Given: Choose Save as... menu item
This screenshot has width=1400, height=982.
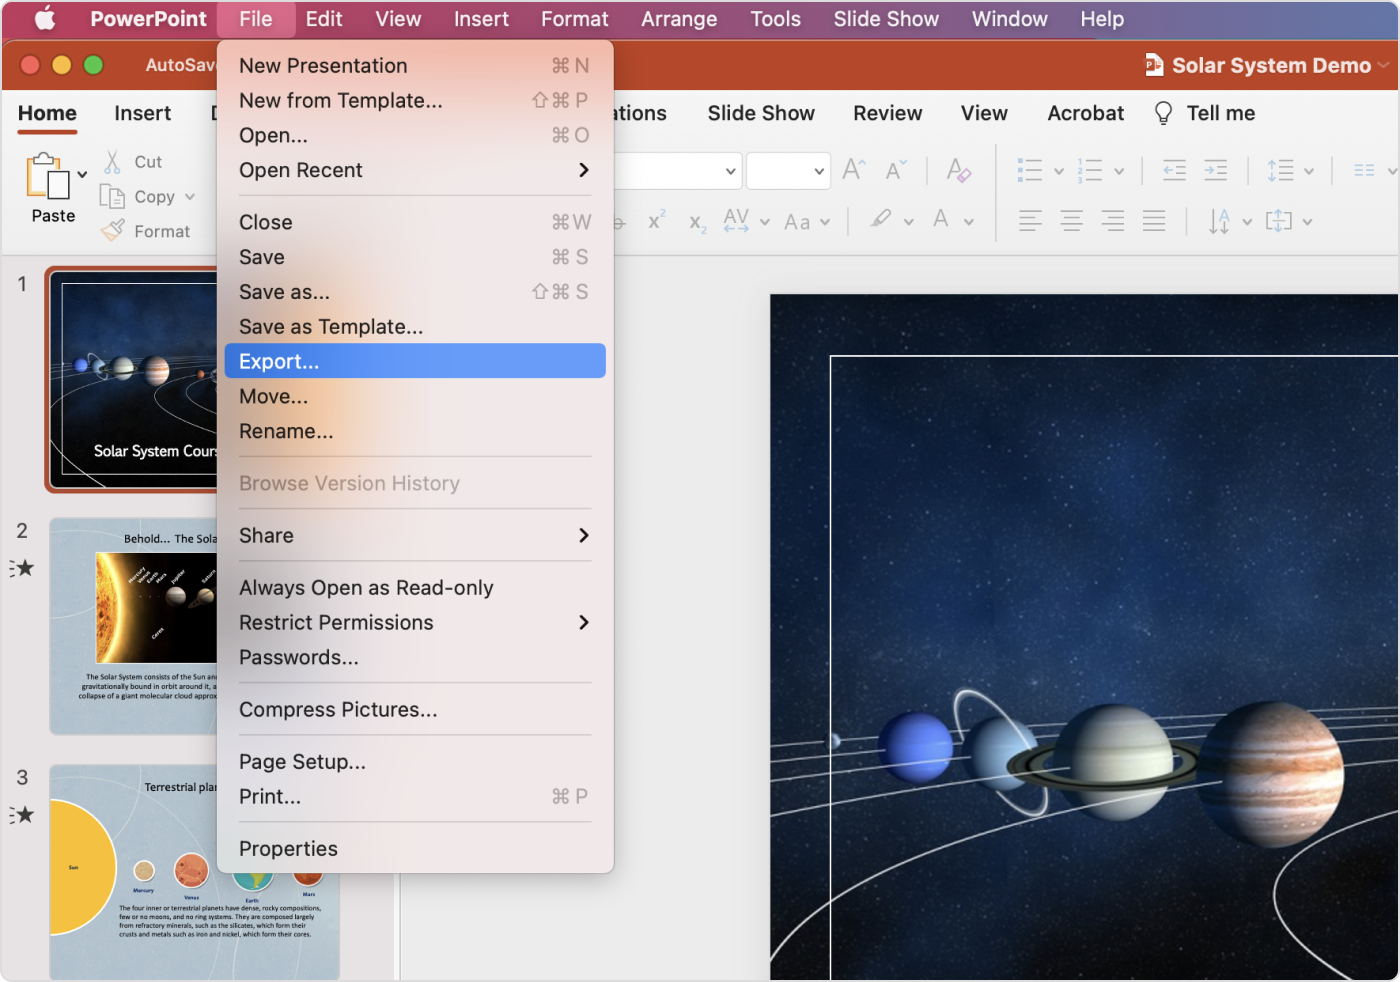Looking at the screenshot, I should coord(415,292).
